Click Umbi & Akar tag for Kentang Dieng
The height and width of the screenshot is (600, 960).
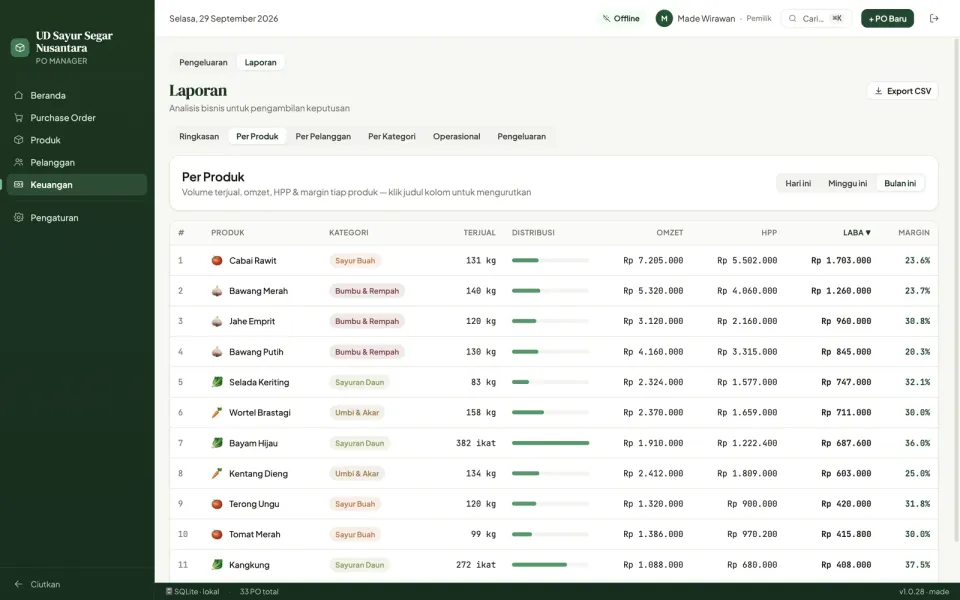click(x=357, y=473)
